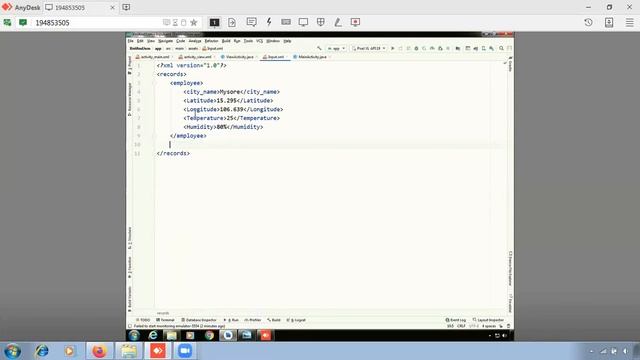The height and width of the screenshot is (360, 640).
Task: Activate AnyDesk whiteboard pen icon
Action: (x=338, y=22)
